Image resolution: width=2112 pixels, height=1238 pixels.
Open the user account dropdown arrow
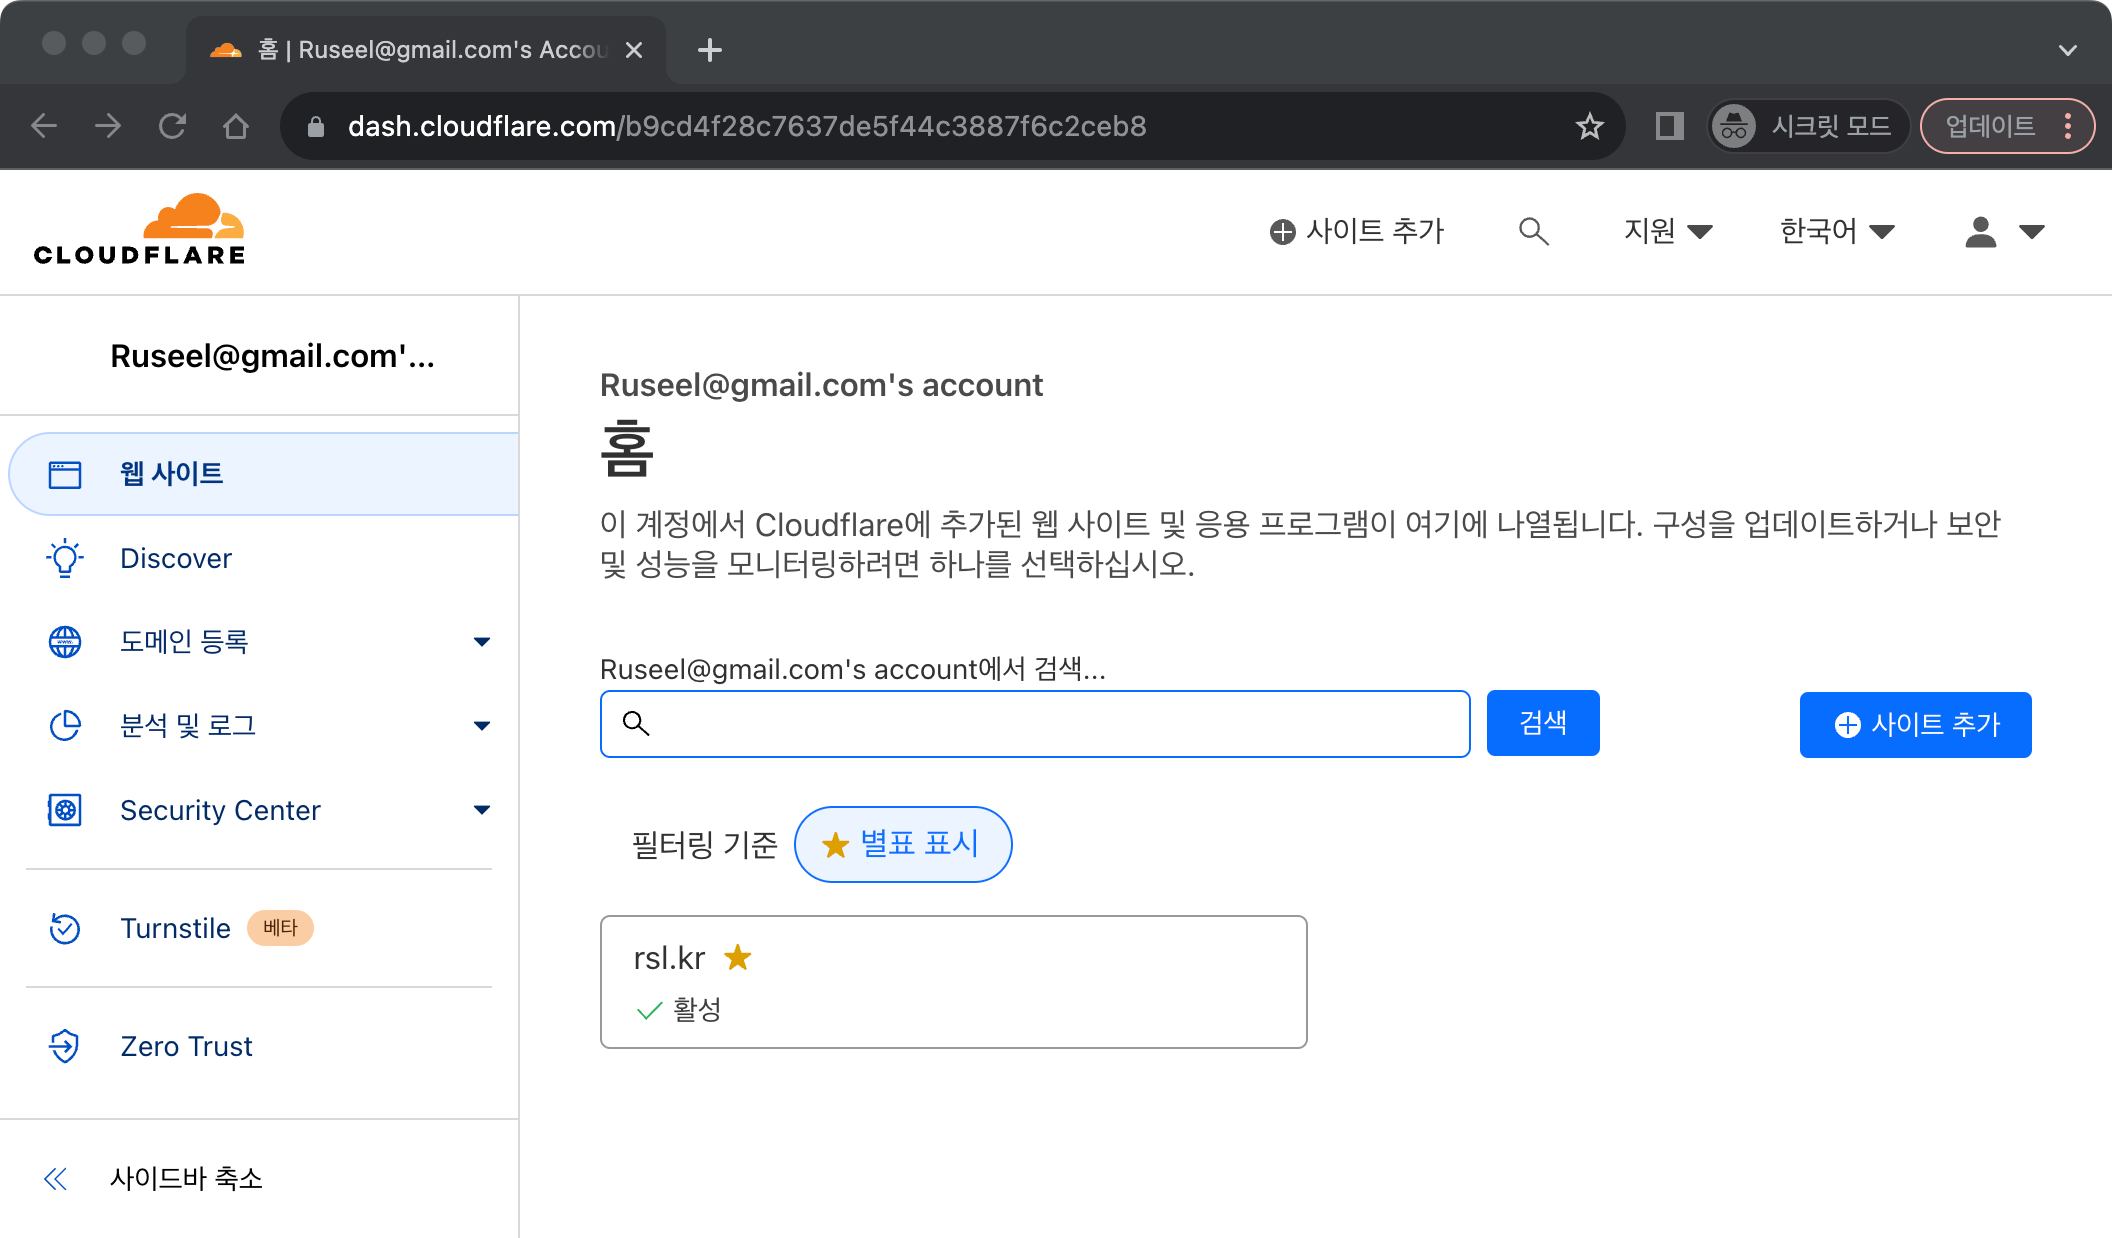(x=2031, y=232)
